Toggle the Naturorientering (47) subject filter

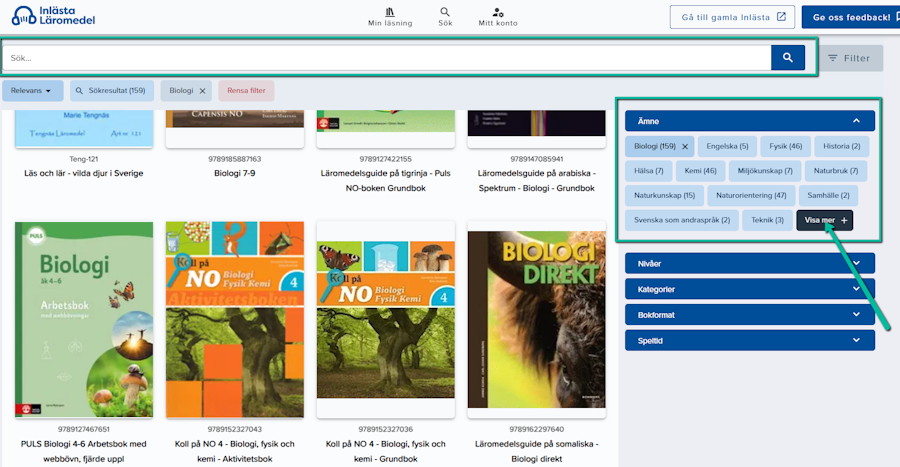tap(751, 196)
